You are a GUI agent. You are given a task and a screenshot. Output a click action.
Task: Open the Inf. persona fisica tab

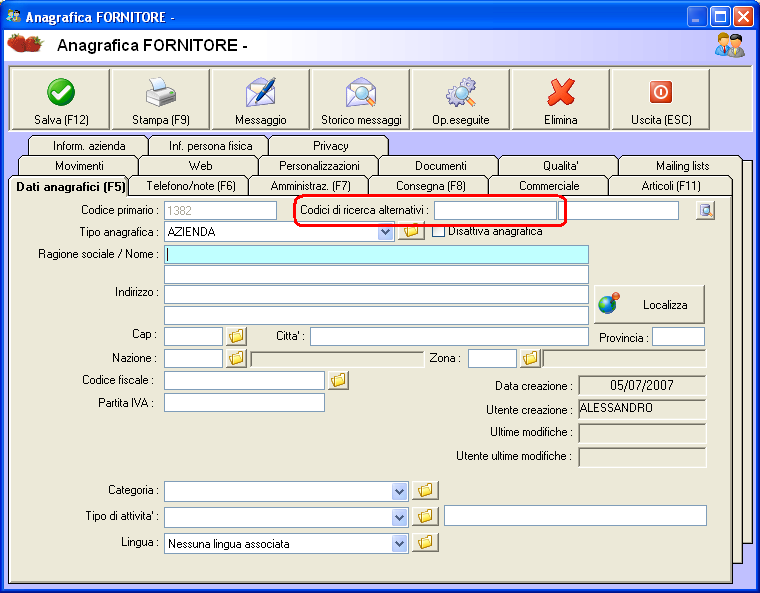[x=210, y=145]
